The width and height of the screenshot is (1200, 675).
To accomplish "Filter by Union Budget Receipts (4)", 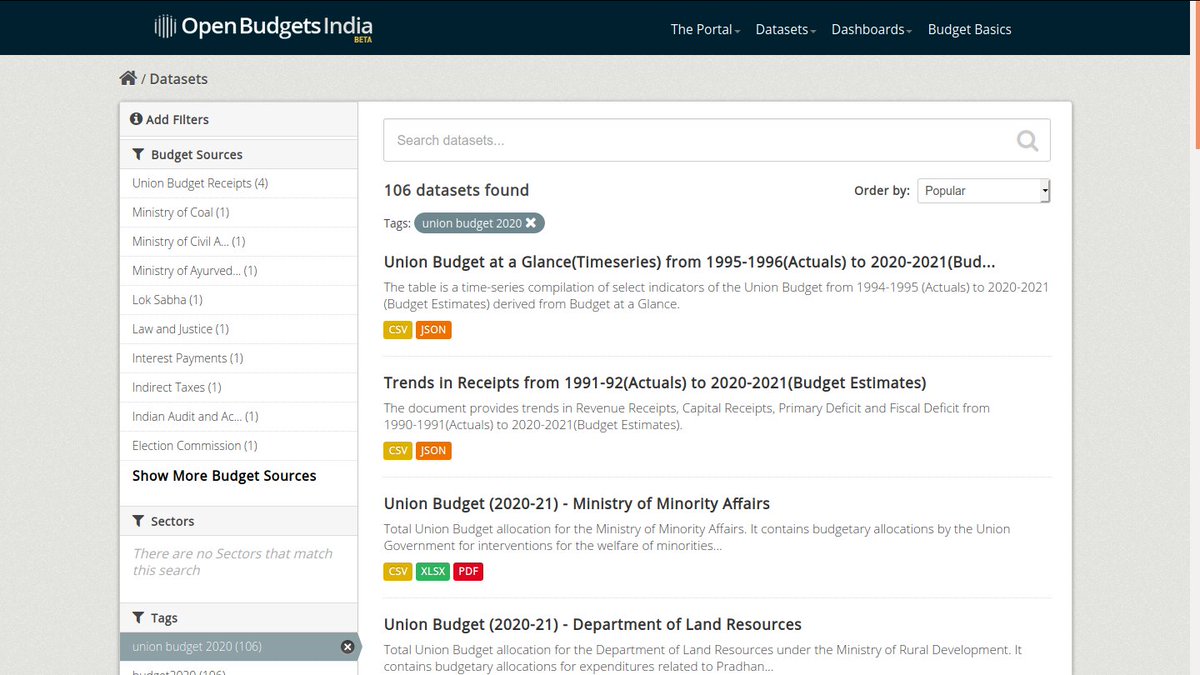I will 238,183.
